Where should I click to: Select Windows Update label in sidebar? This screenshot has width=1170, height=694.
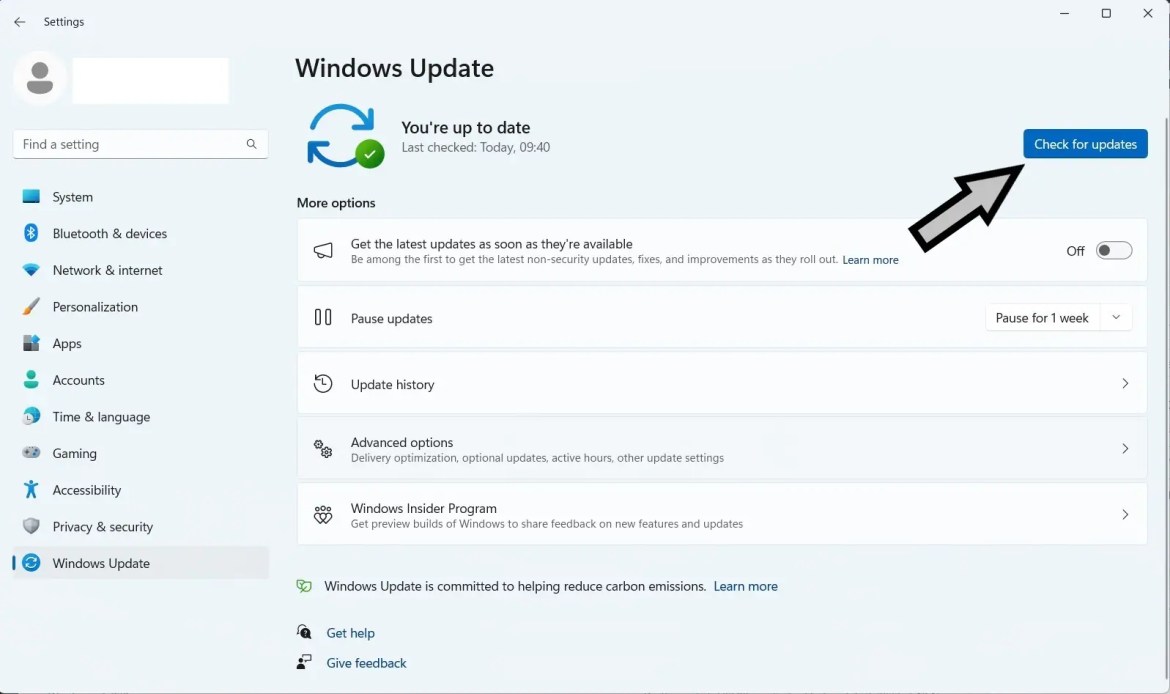click(x=101, y=563)
